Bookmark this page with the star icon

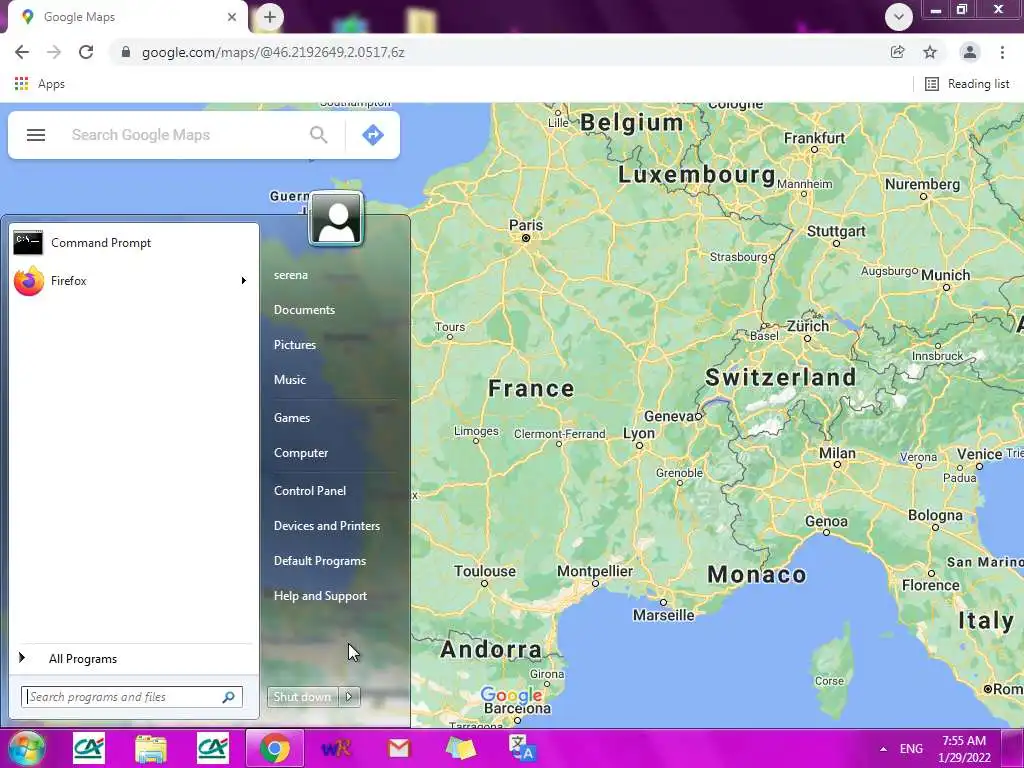(x=930, y=52)
